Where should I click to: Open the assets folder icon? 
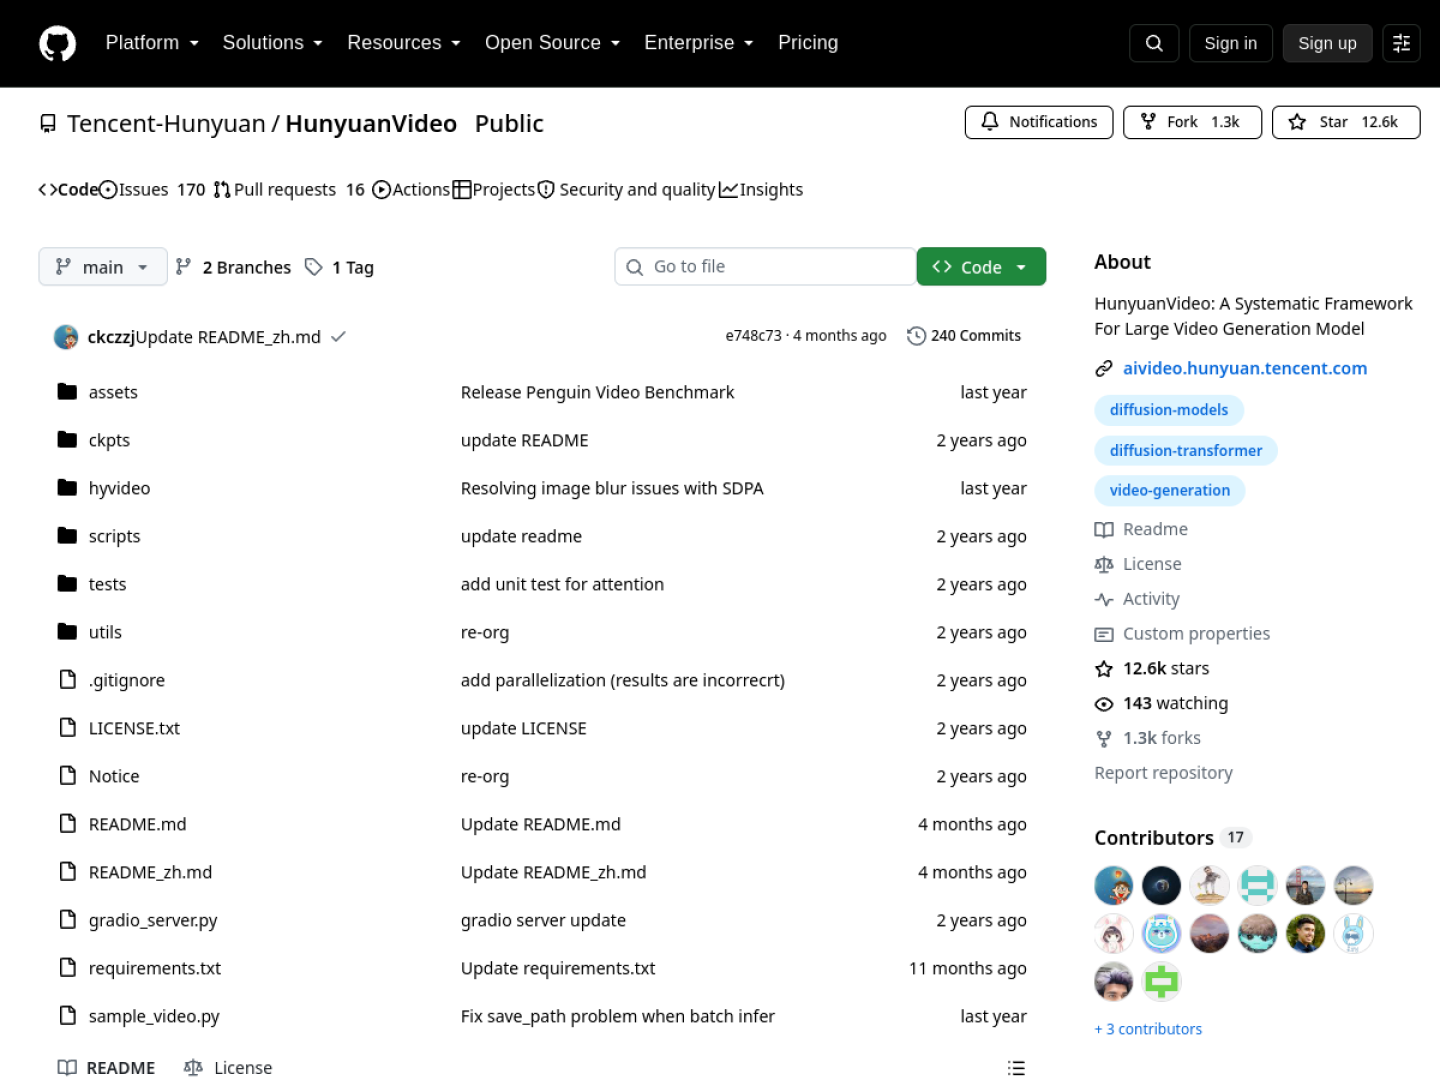tap(67, 392)
